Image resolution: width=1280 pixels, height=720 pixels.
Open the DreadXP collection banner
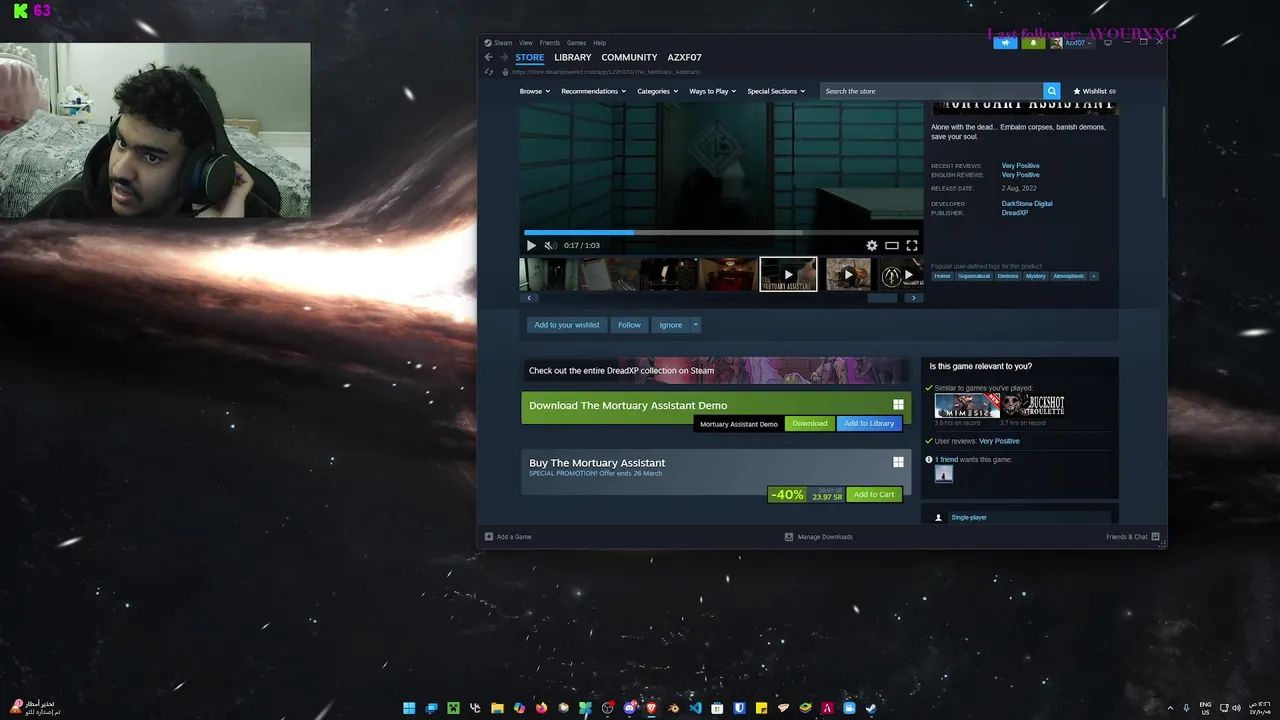(716, 370)
